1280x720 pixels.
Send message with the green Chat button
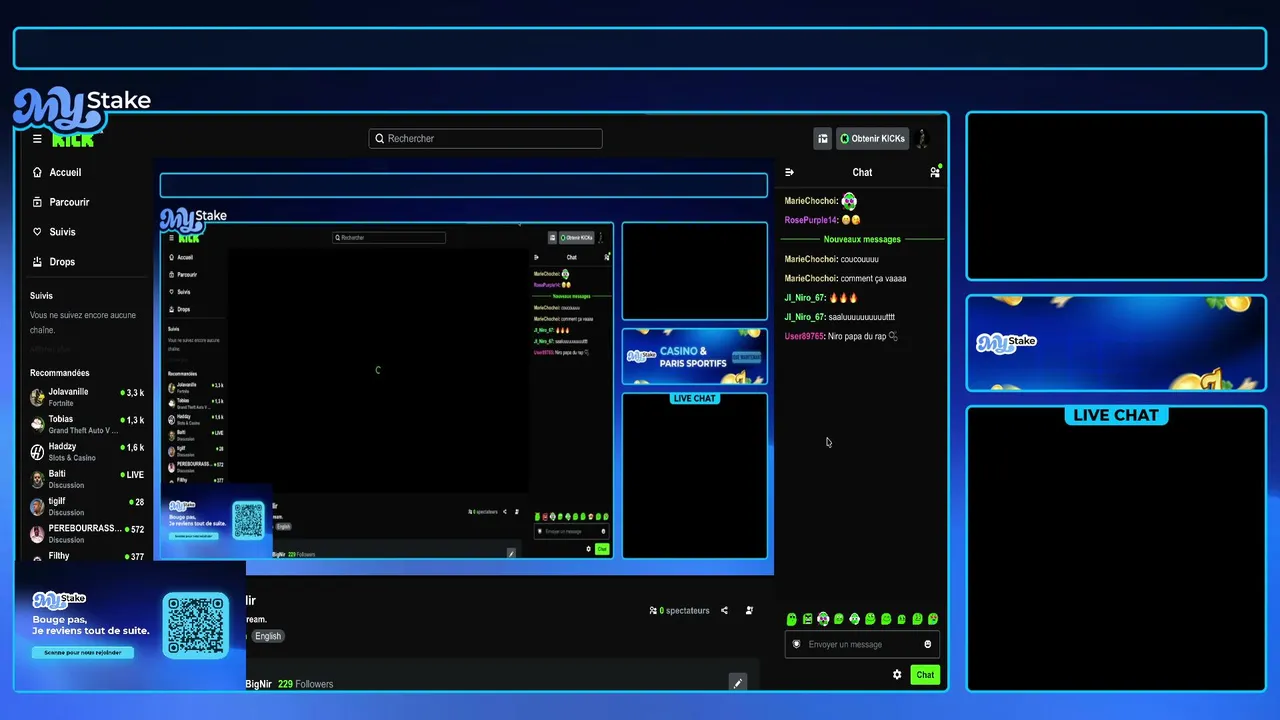925,675
